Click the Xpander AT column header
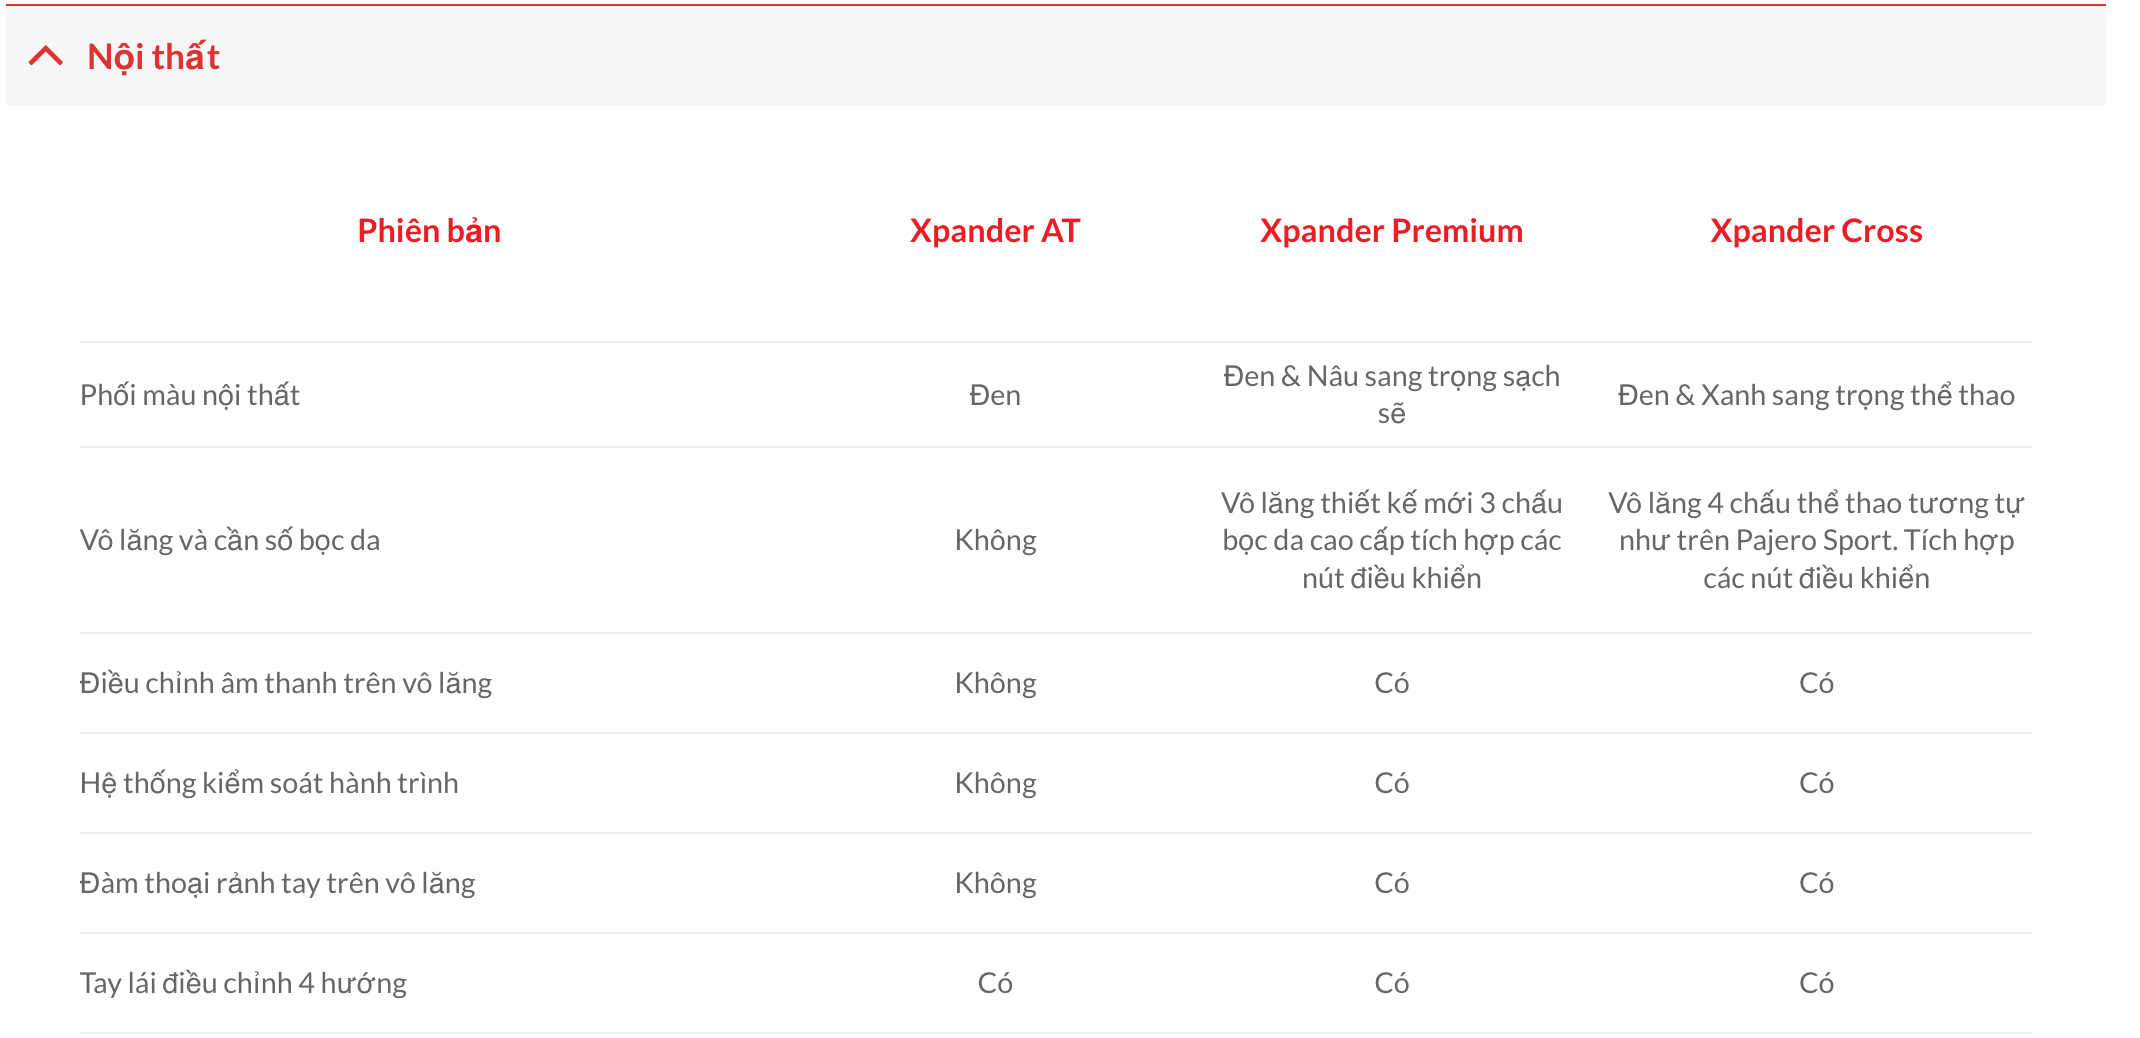2140x1038 pixels. 994,231
